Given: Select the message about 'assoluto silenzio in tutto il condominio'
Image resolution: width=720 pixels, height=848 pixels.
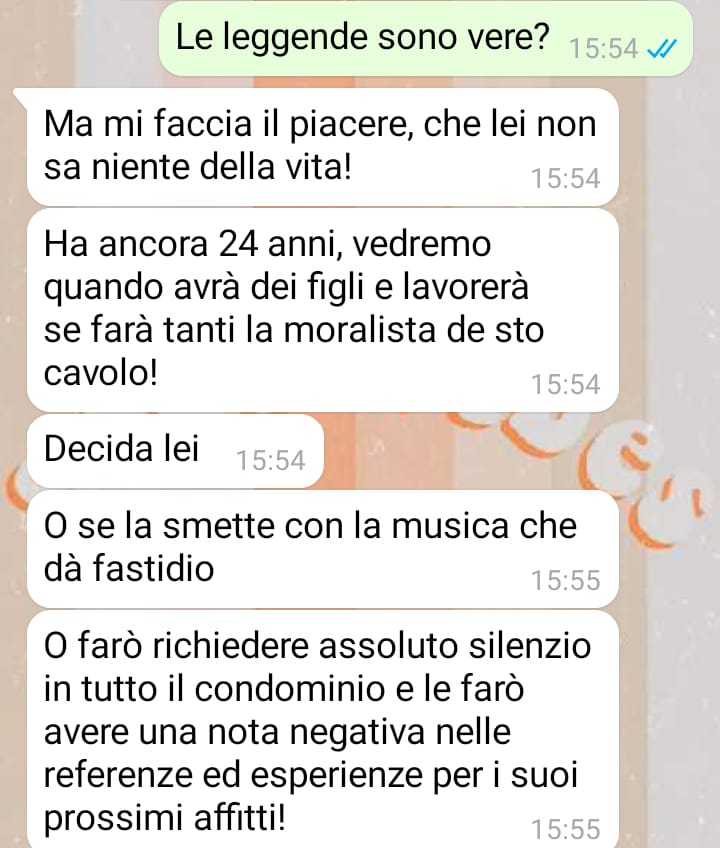Looking at the screenshot, I should (x=322, y=729).
